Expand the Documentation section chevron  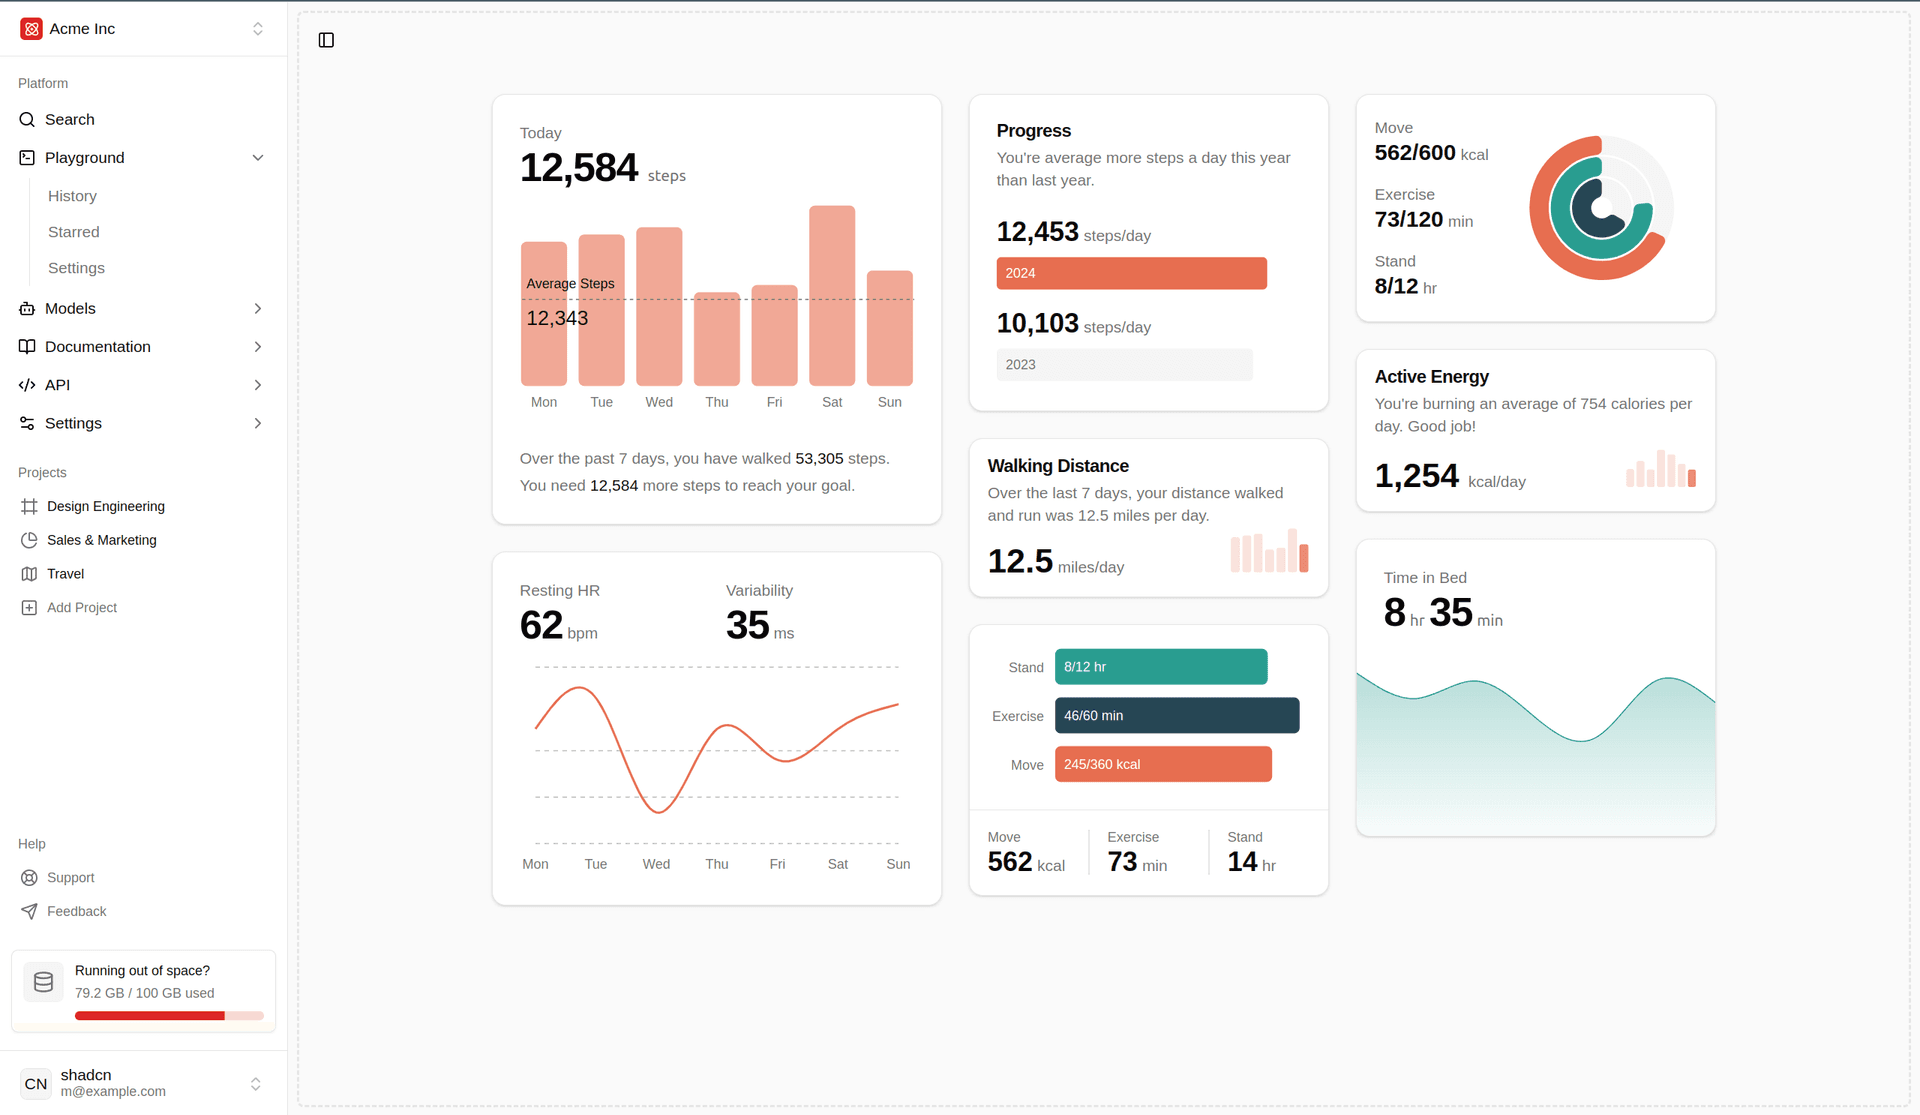[x=260, y=346]
